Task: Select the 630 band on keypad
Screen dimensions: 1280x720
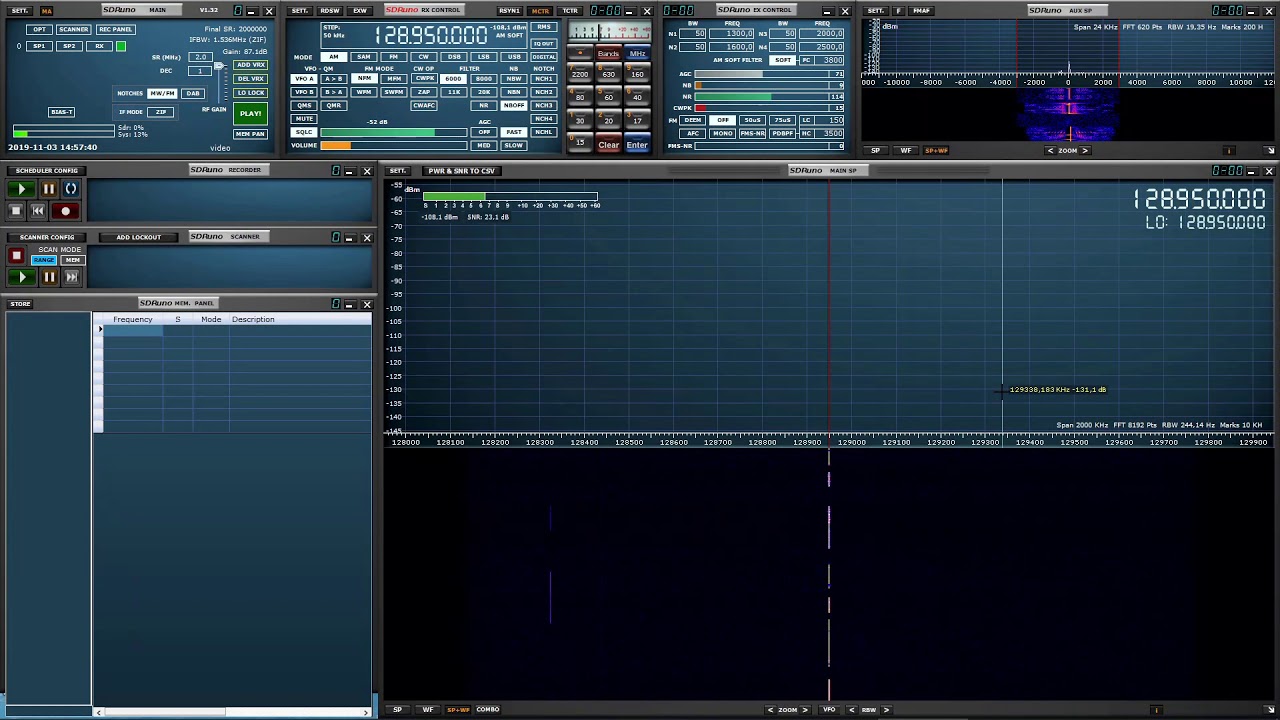Action: (x=608, y=74)
